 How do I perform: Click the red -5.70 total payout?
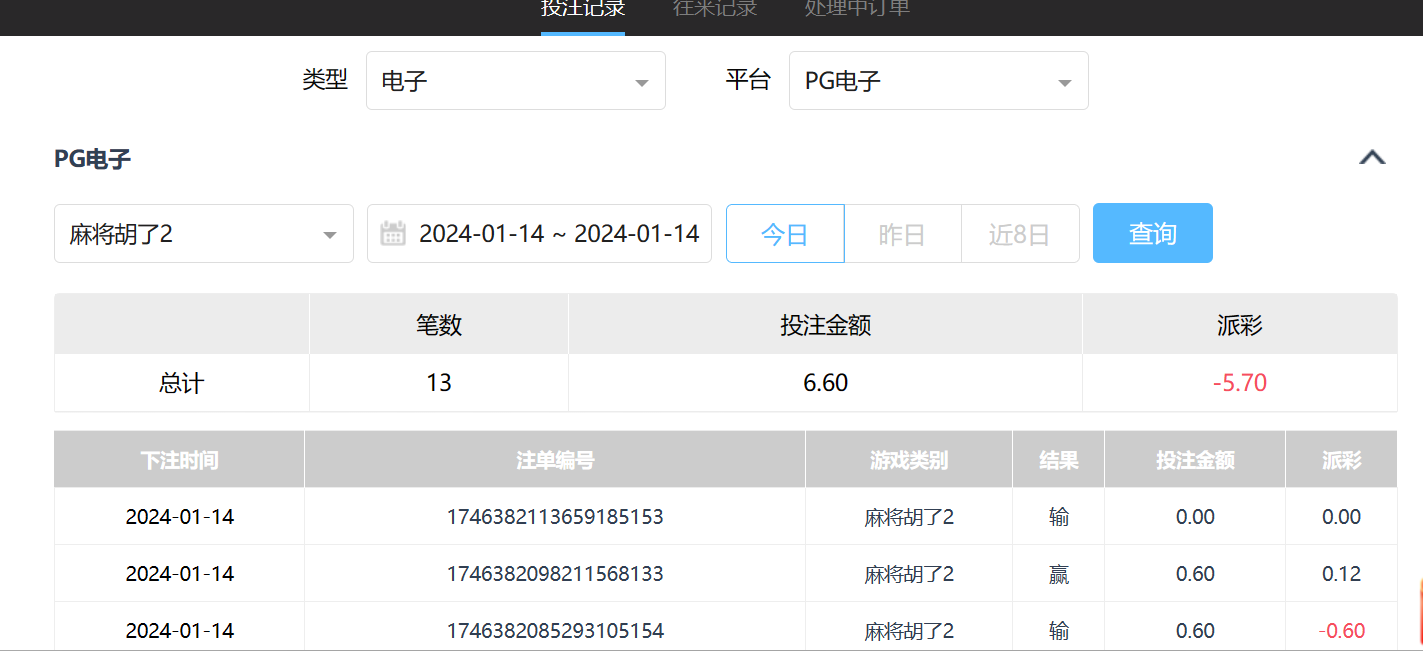1239,383
